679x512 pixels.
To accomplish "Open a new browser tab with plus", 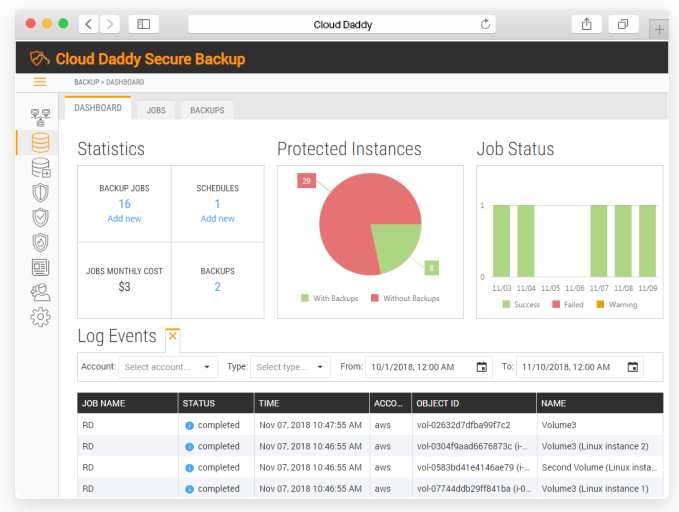I will 659,29.
